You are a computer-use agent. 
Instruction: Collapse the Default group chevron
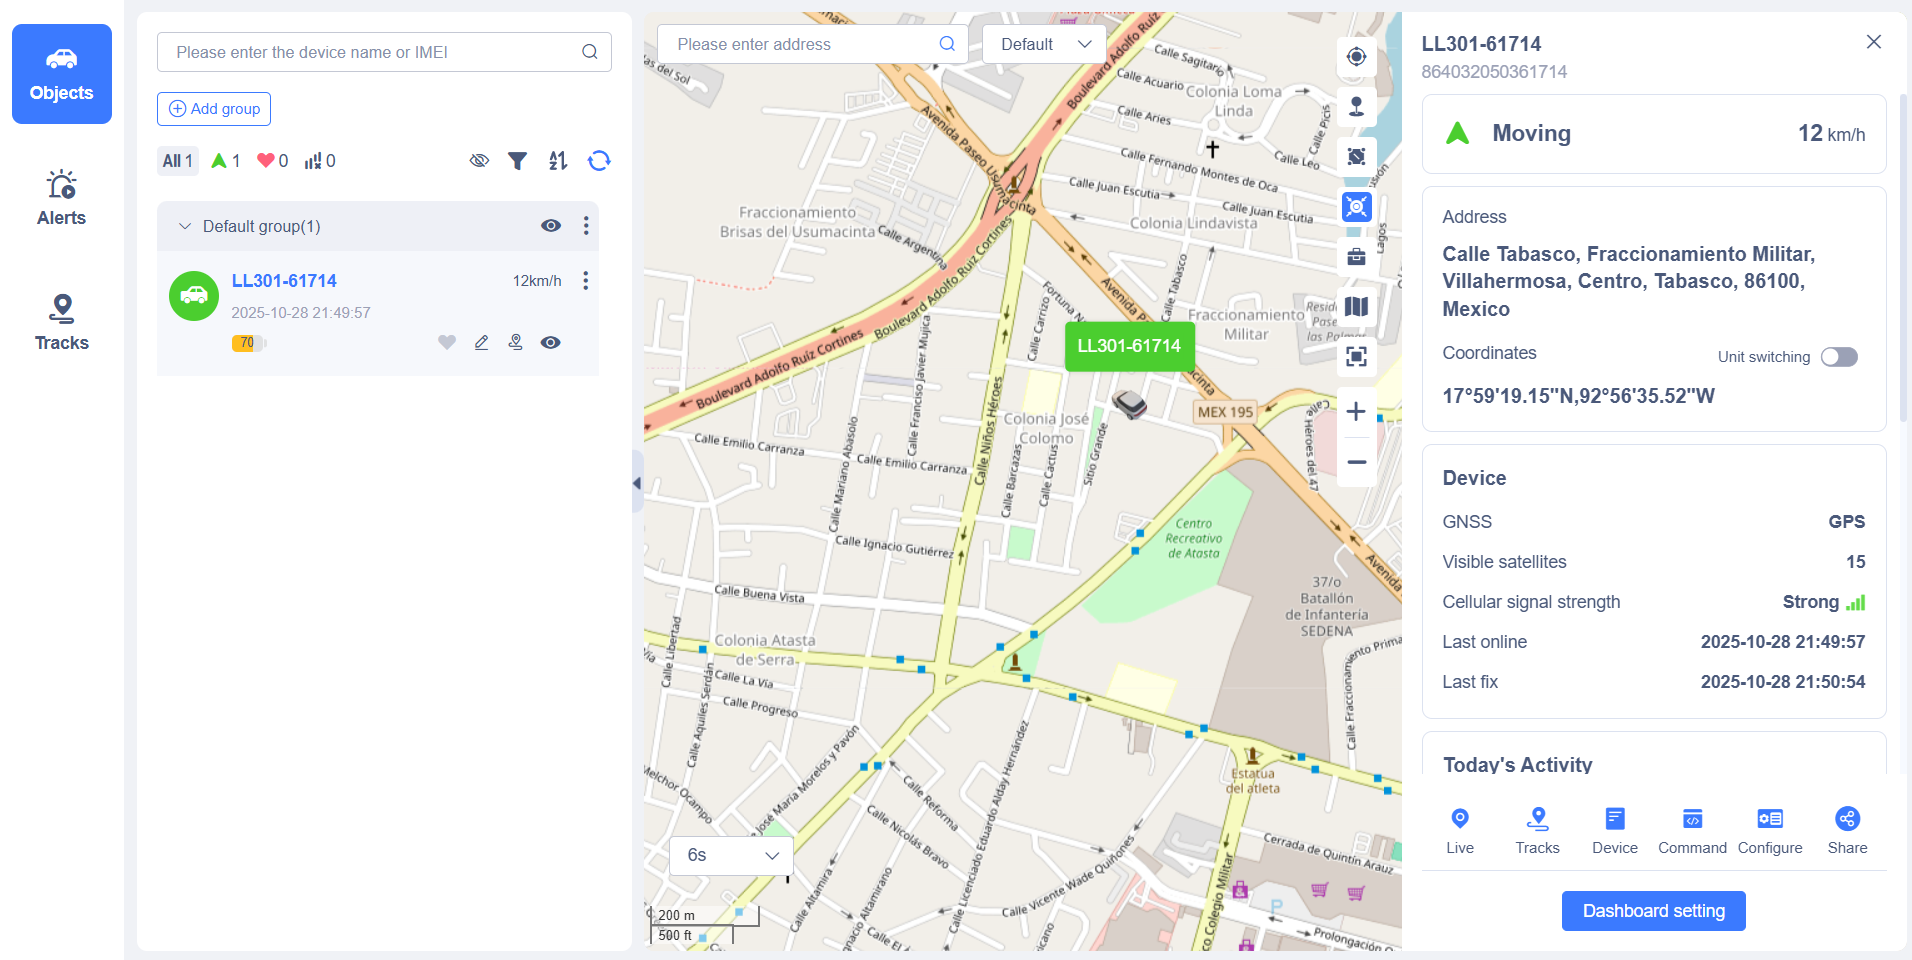(x=185, y=226)
